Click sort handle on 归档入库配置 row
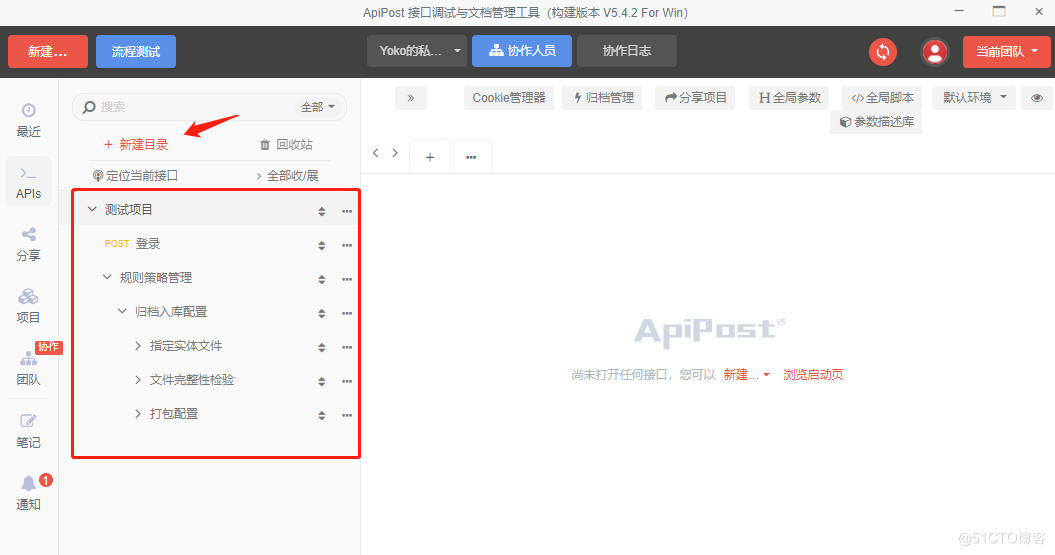The width and height of the screenshot is (1055, 555). tap(322, 313)
